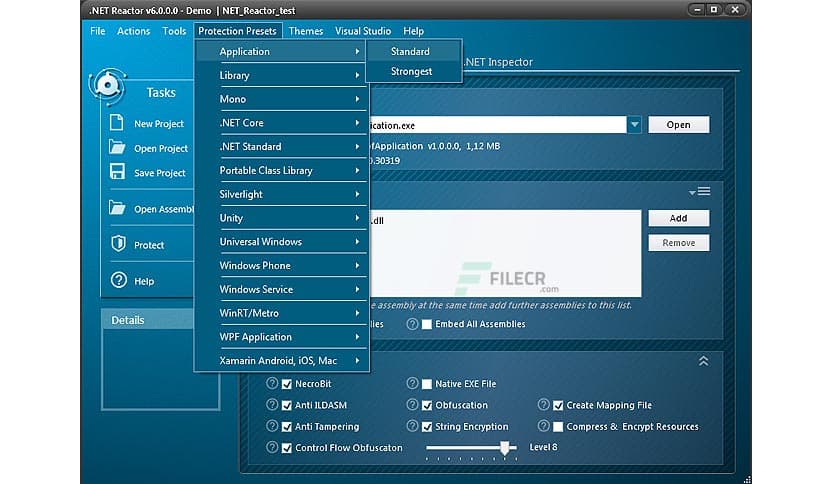Screen dimensions: 836x484
Task: Click the help icon beside Create Mapping File
Action: tap(544, 405)
